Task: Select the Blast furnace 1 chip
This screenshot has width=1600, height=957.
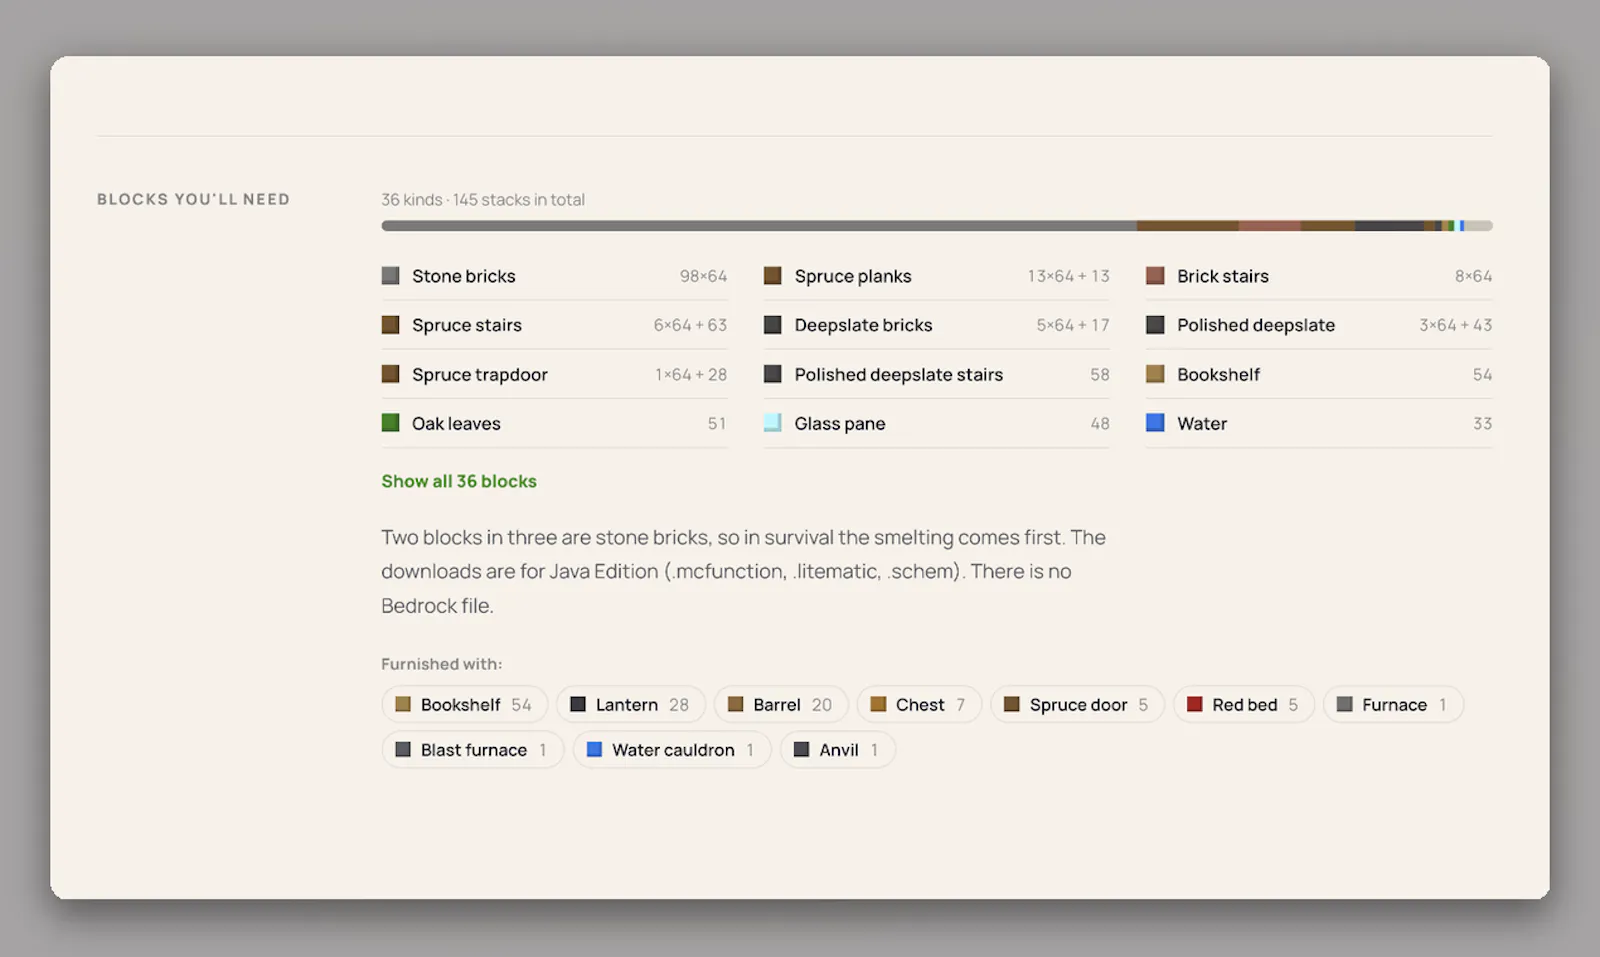Action: (472, 750)
